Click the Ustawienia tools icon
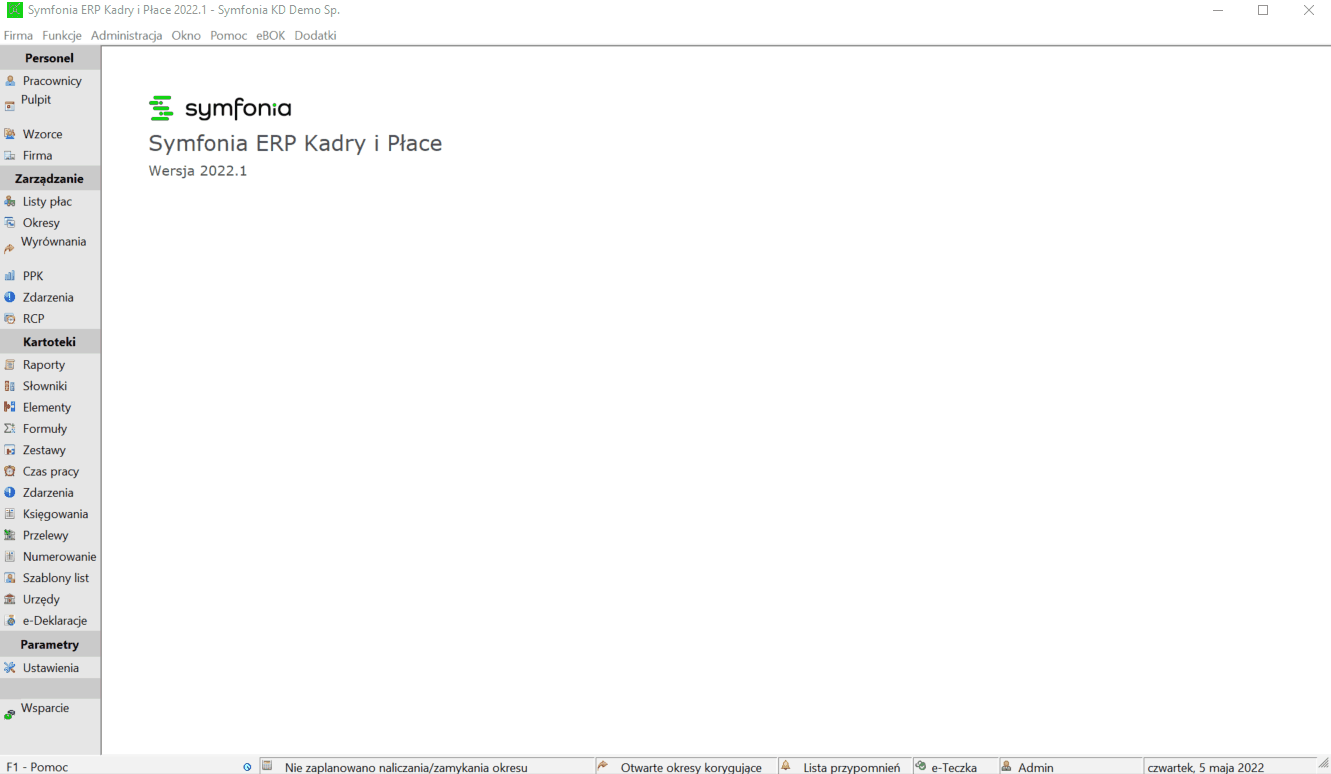Screen dimensions: 1331x774 click(10, 668)
